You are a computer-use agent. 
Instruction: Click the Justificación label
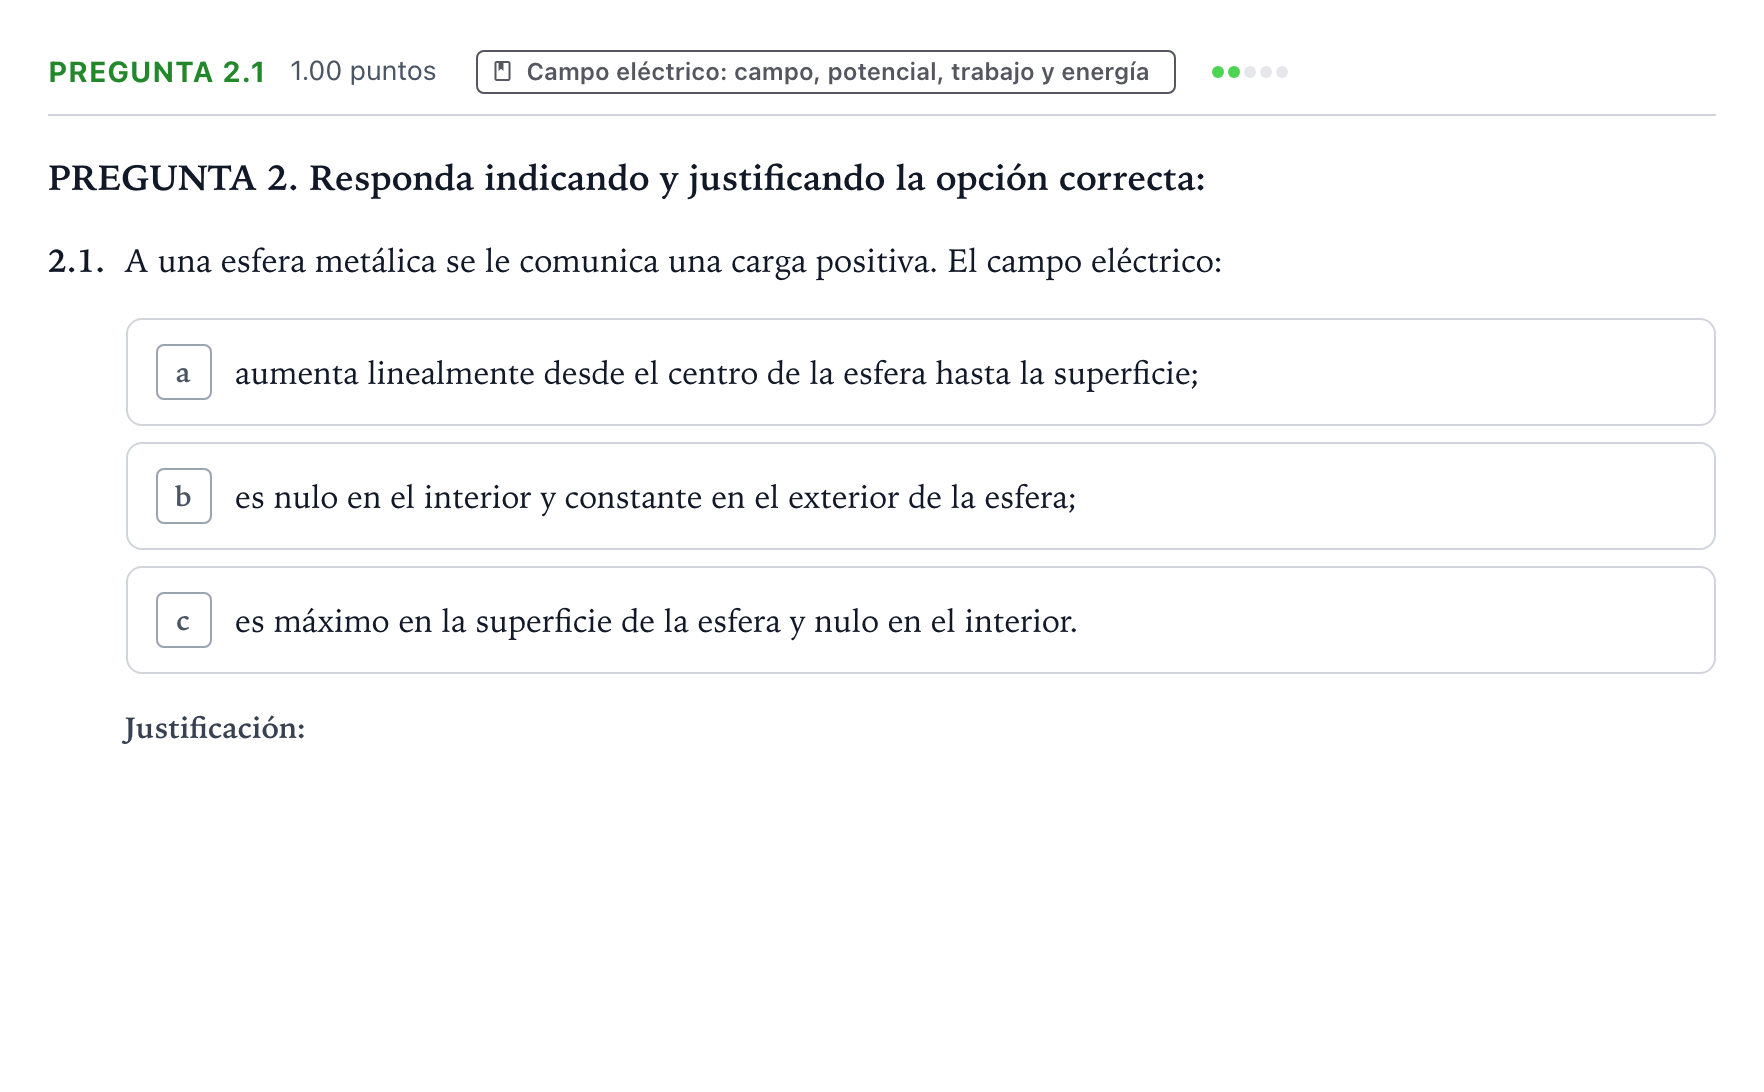pos(214,728)
